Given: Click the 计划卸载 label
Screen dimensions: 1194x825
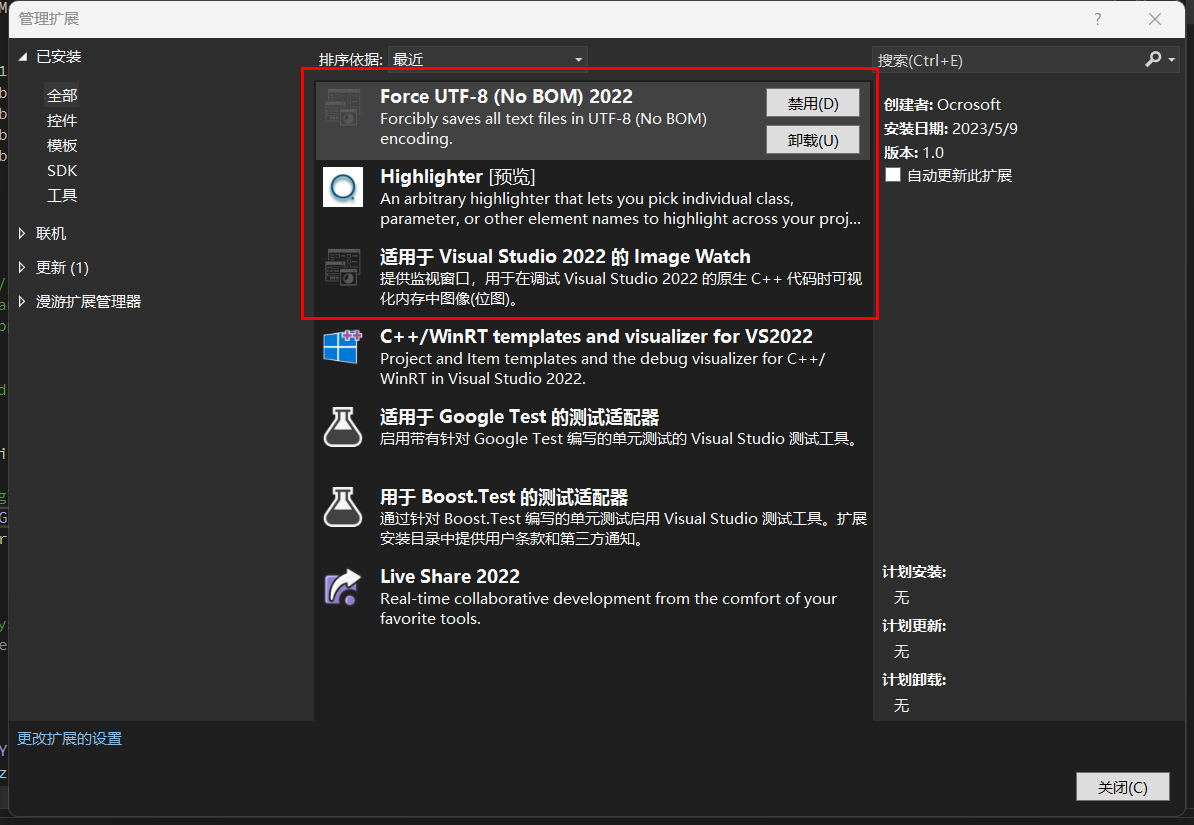Looking at the screenshot, I should [914, 680].
